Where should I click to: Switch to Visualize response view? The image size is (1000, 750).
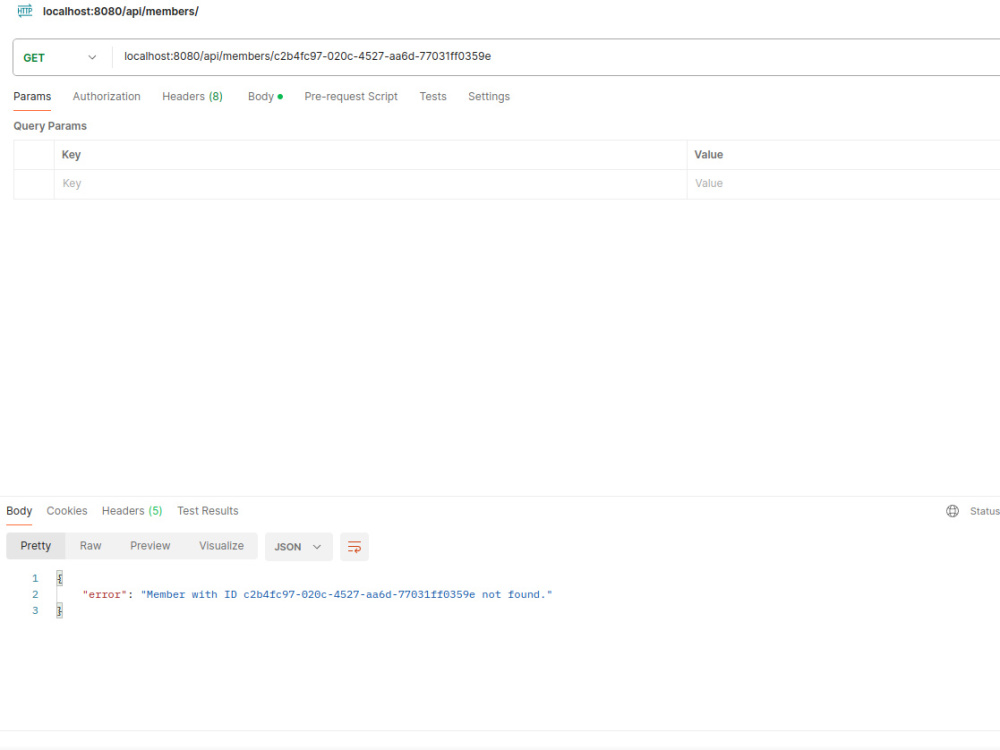(221, 546)
